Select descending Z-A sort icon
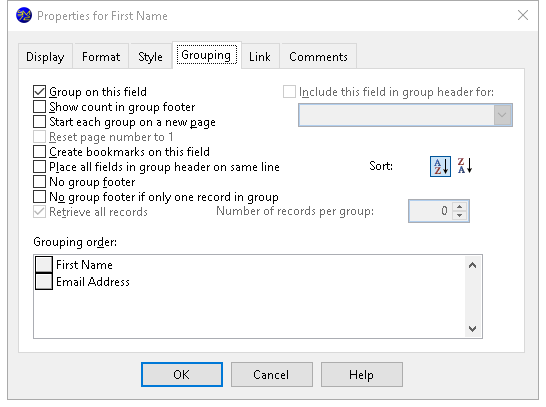This screenshot has width=546, height=407. (x=465, y=166)
